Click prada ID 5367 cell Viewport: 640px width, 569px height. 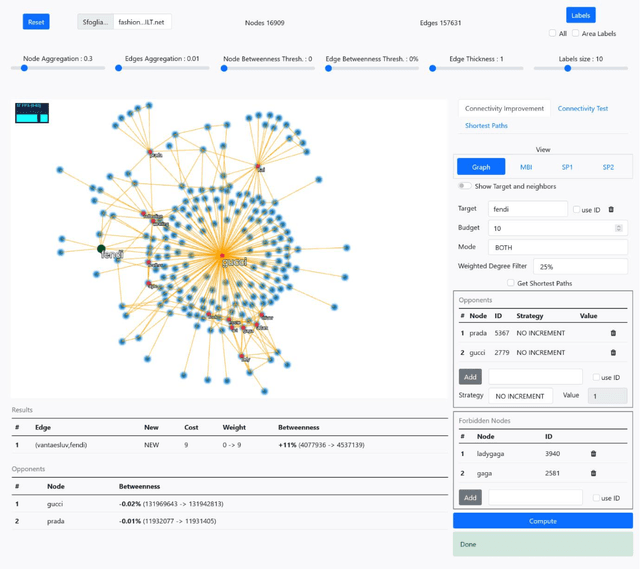tap(502, 333)
